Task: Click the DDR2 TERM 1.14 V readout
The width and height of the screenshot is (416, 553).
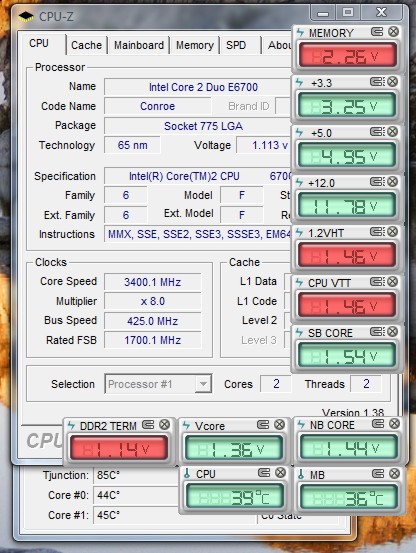Action: pos(119,448)
